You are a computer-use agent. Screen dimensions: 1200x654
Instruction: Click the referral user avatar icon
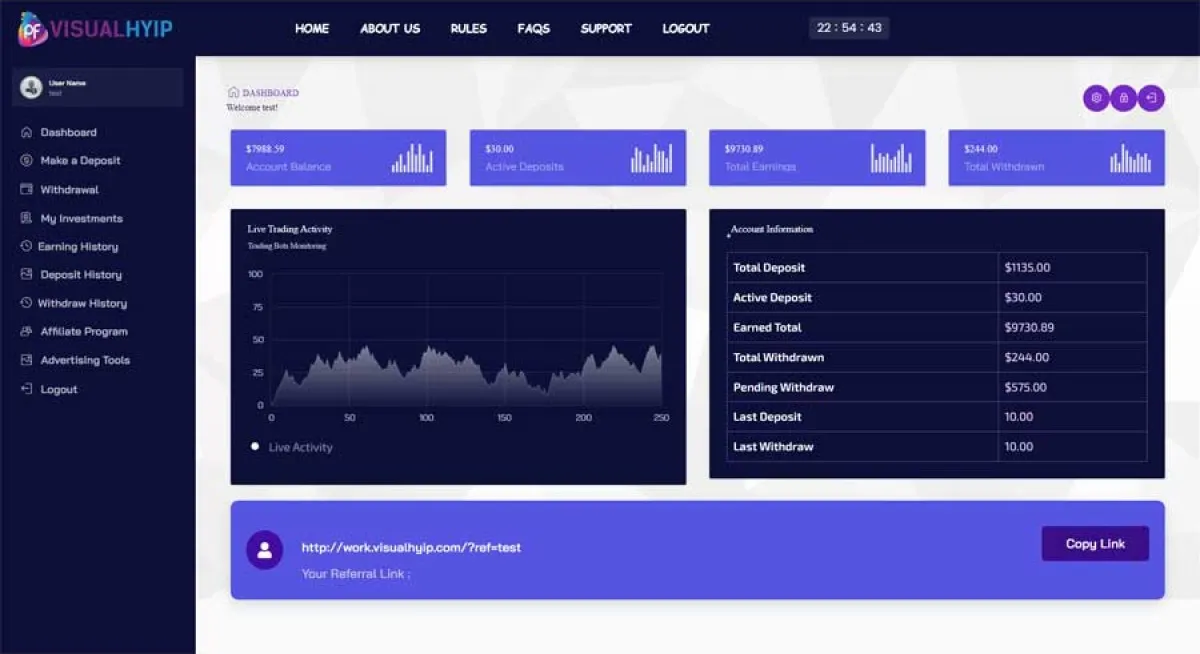click(264, 550)
